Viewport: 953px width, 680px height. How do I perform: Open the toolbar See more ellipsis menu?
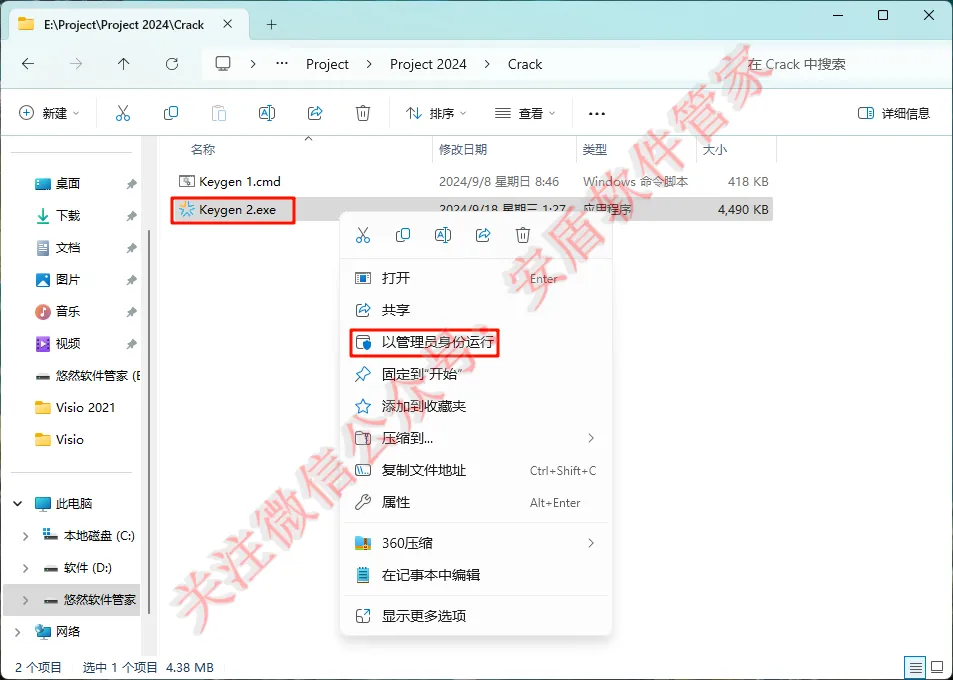[597, 114]
